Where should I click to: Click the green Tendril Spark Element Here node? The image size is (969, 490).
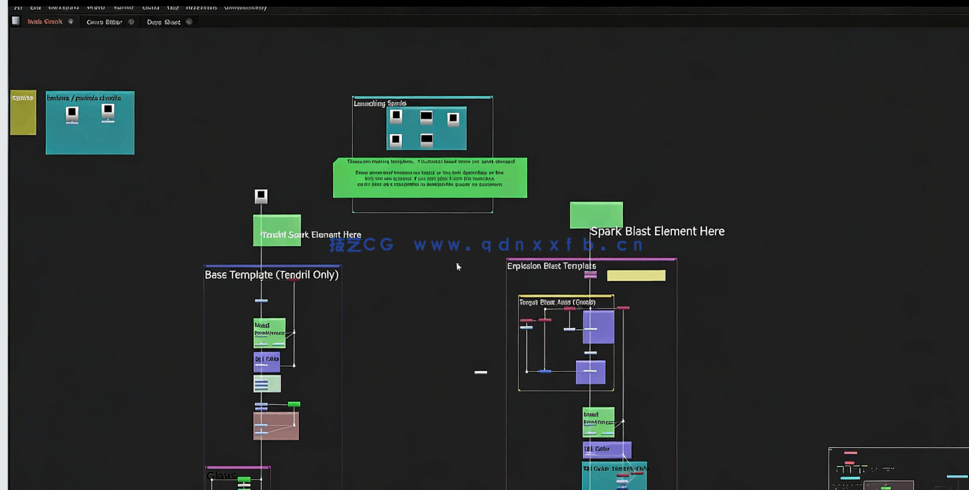pos(277,230)
